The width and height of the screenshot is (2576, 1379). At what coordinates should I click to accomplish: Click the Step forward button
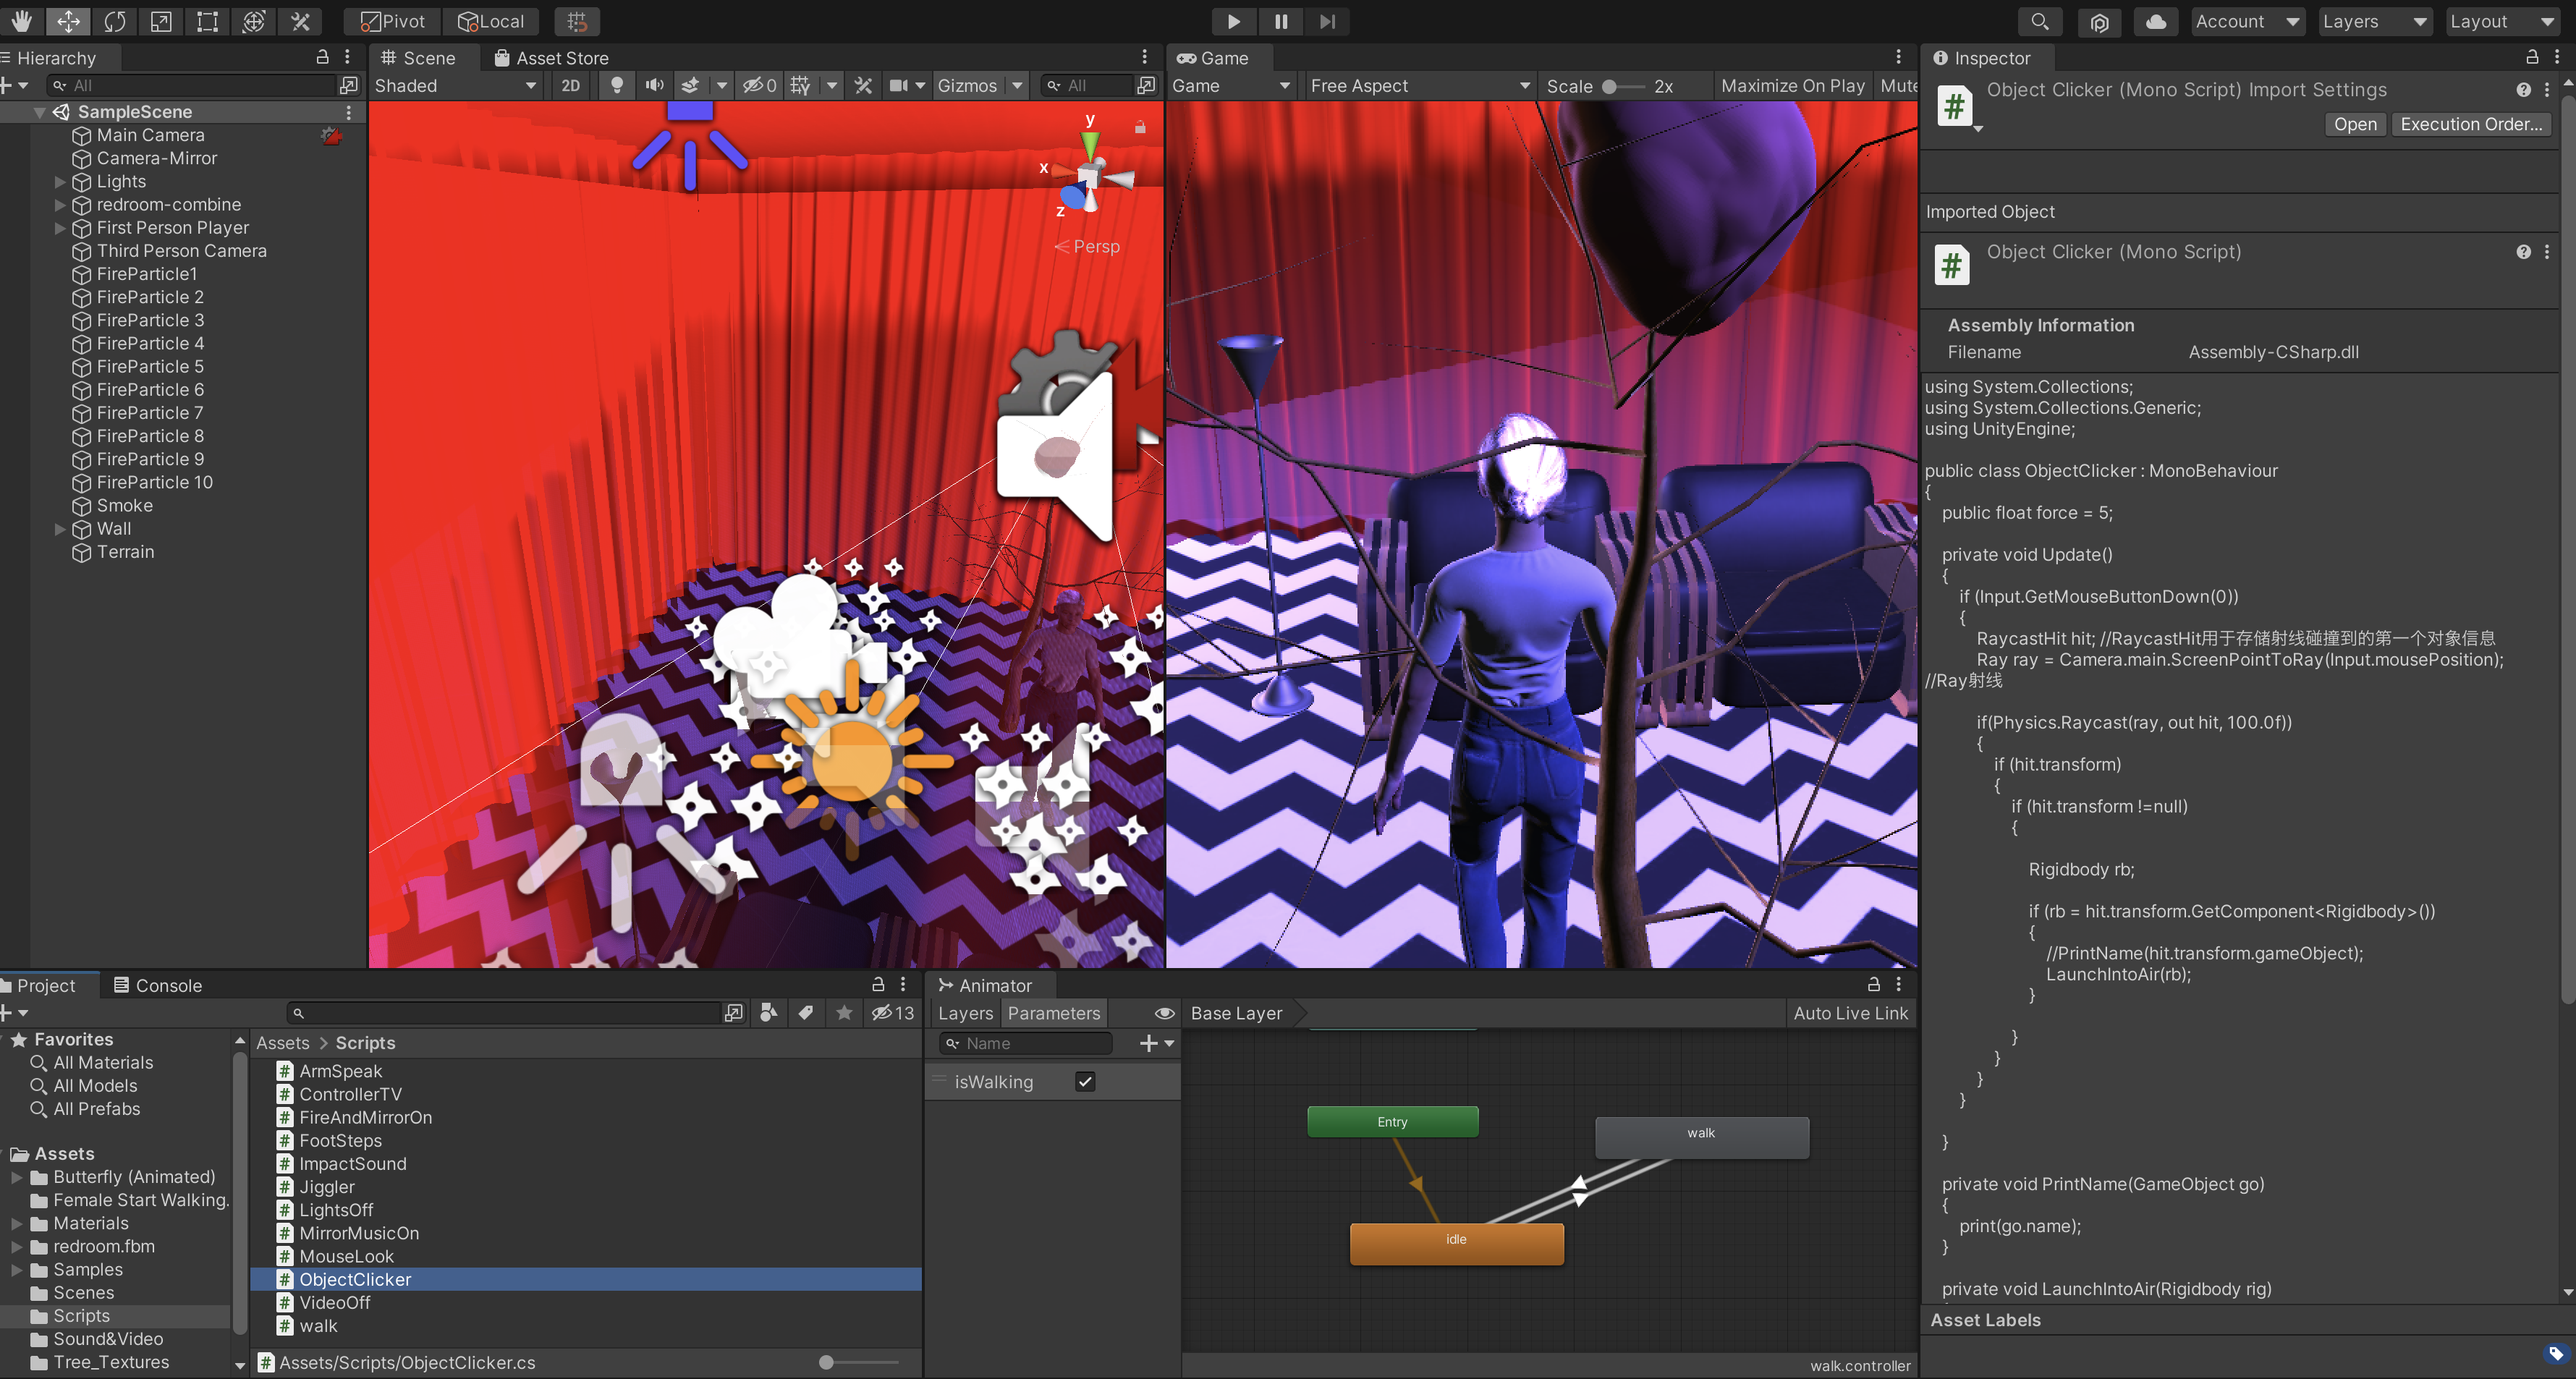coord(1327,21)
